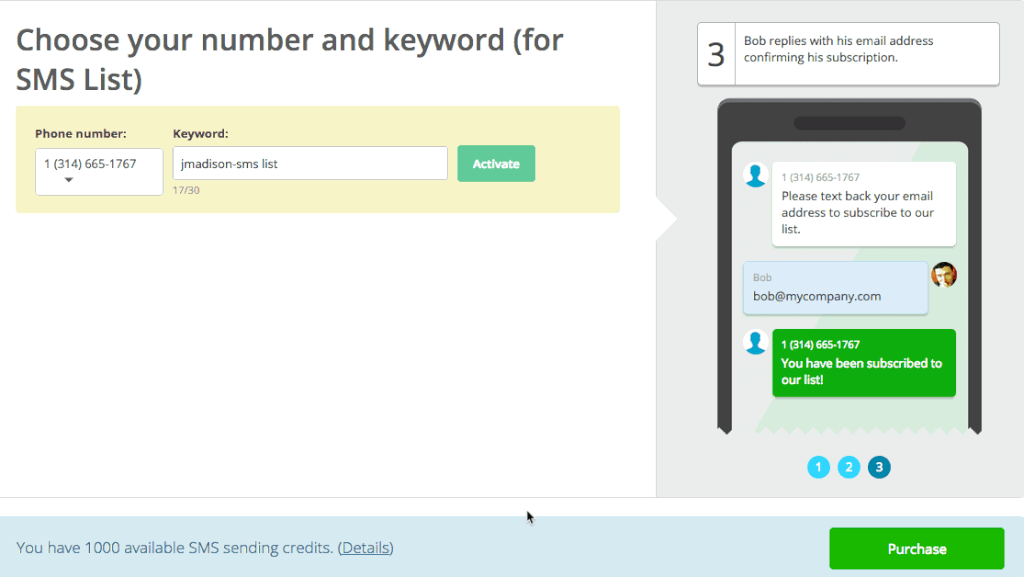Click the avatar icon beside the green confirmation message

click(x=756, y=343)
